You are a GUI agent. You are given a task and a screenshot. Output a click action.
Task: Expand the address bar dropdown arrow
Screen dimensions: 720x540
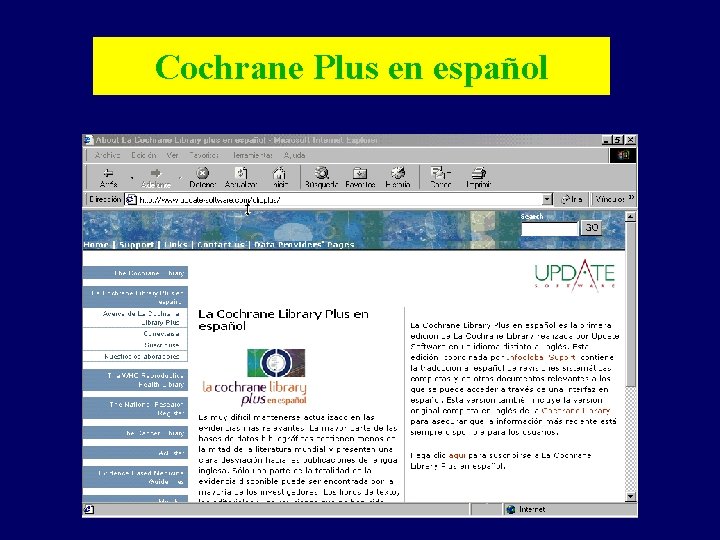(x=546, y=199)
